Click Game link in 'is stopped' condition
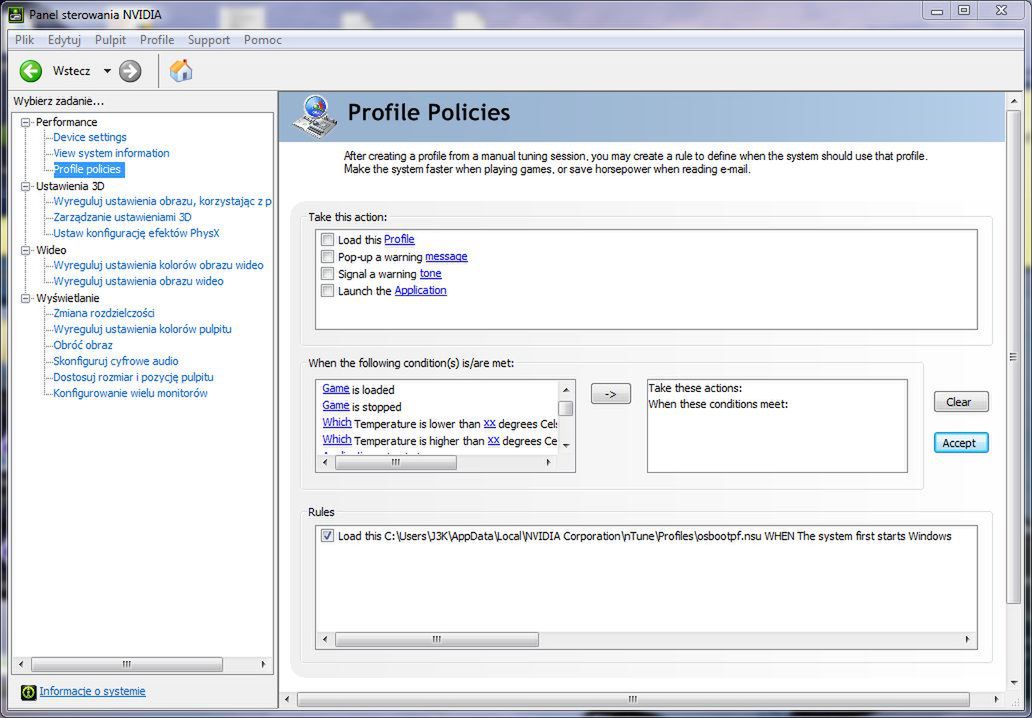 tap(336, 406)
